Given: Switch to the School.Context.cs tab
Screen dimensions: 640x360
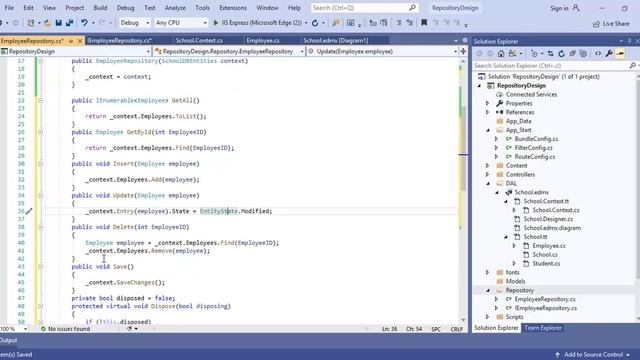Looking at the screenshot, I should (x=199, y=40).
